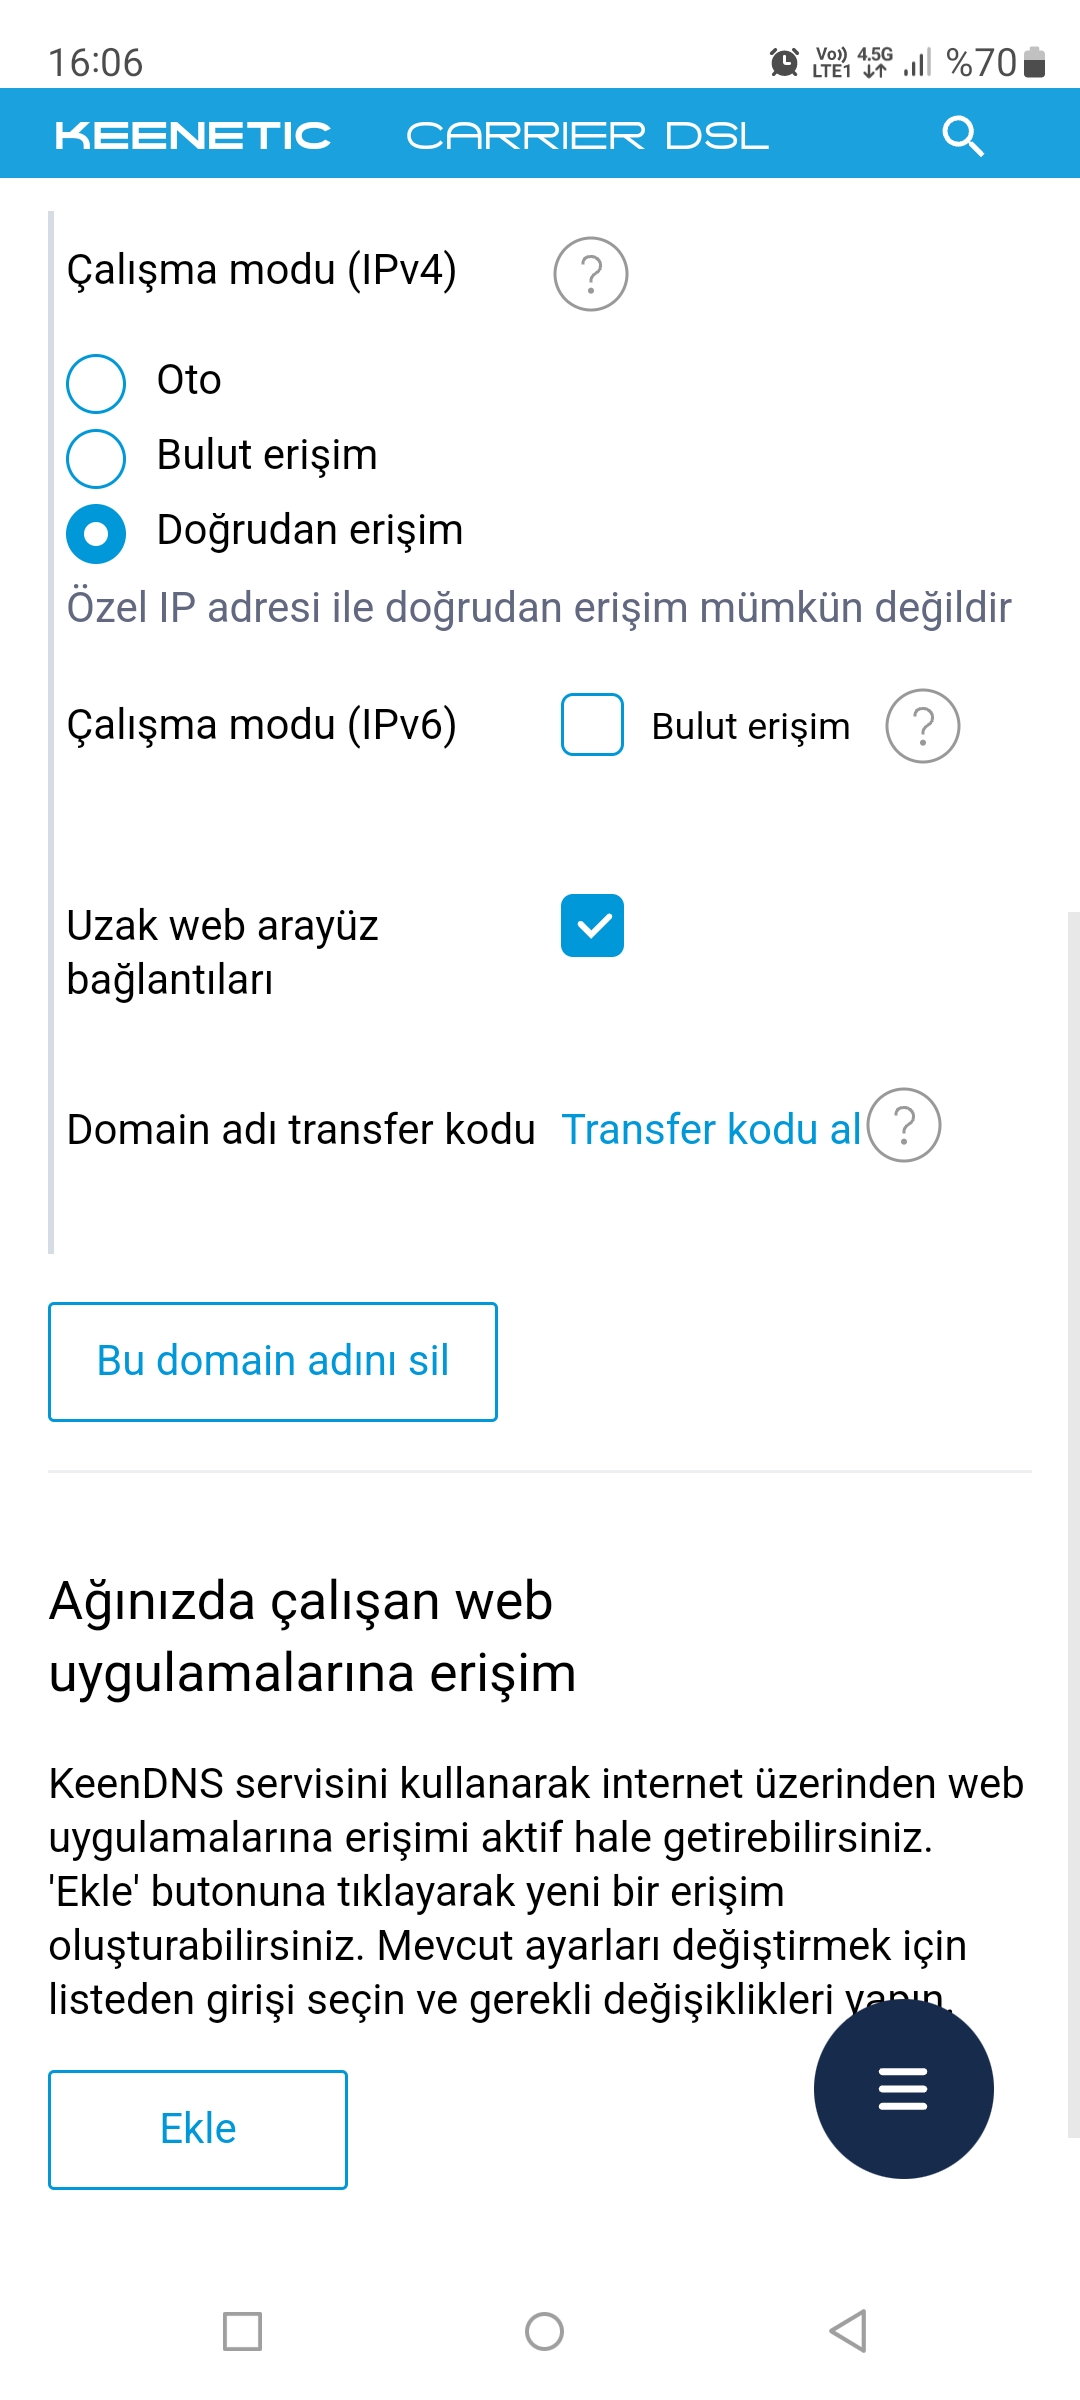1080x2400 pixels.
Task: Select the Oto radio option
Action: tap(96, 383)
